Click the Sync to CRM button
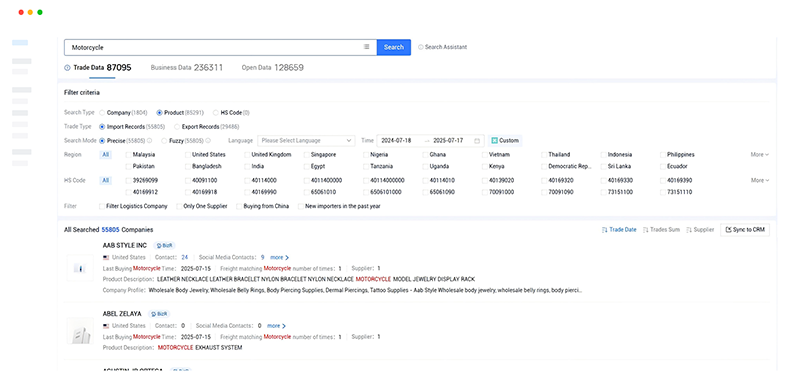 point(745,230)
